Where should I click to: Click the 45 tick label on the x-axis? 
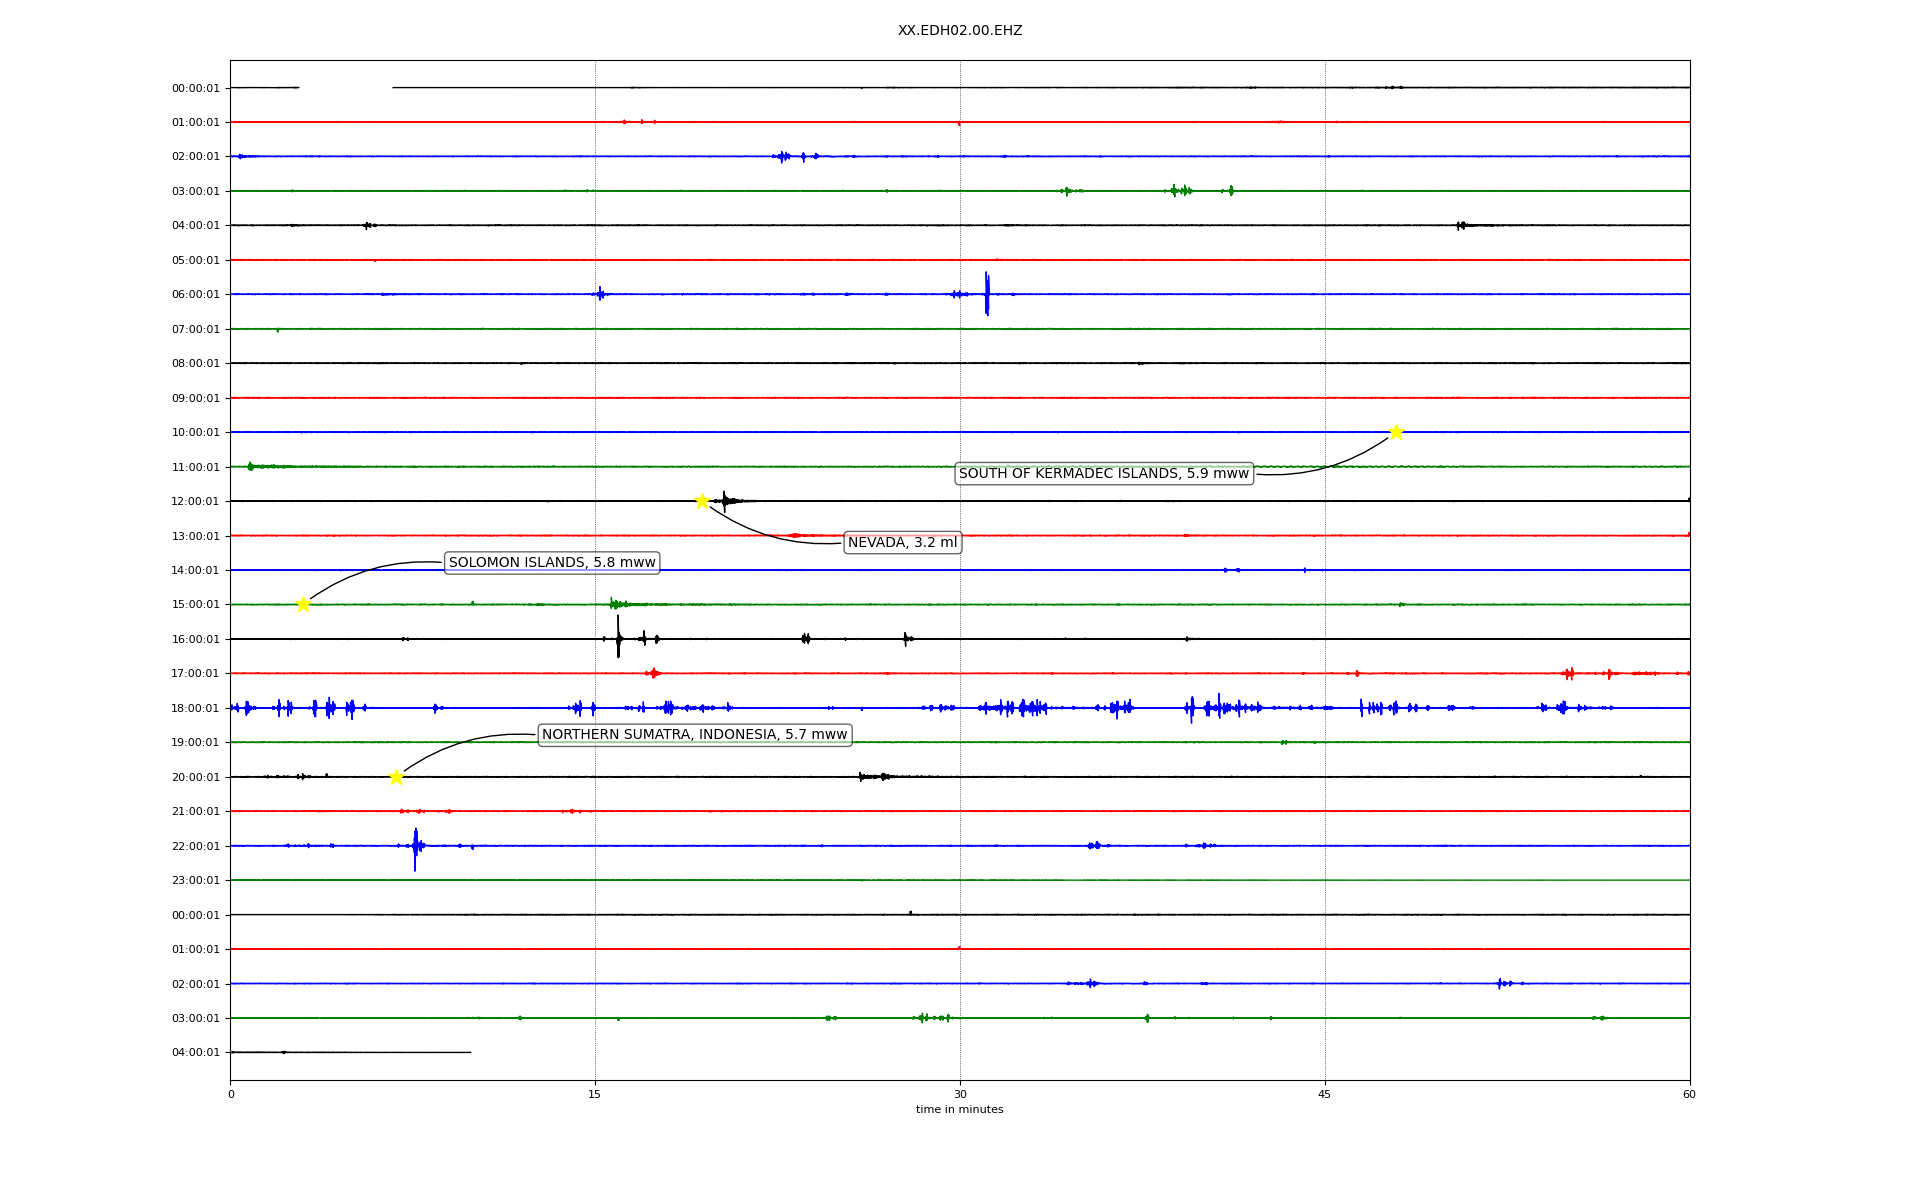1324,1094
